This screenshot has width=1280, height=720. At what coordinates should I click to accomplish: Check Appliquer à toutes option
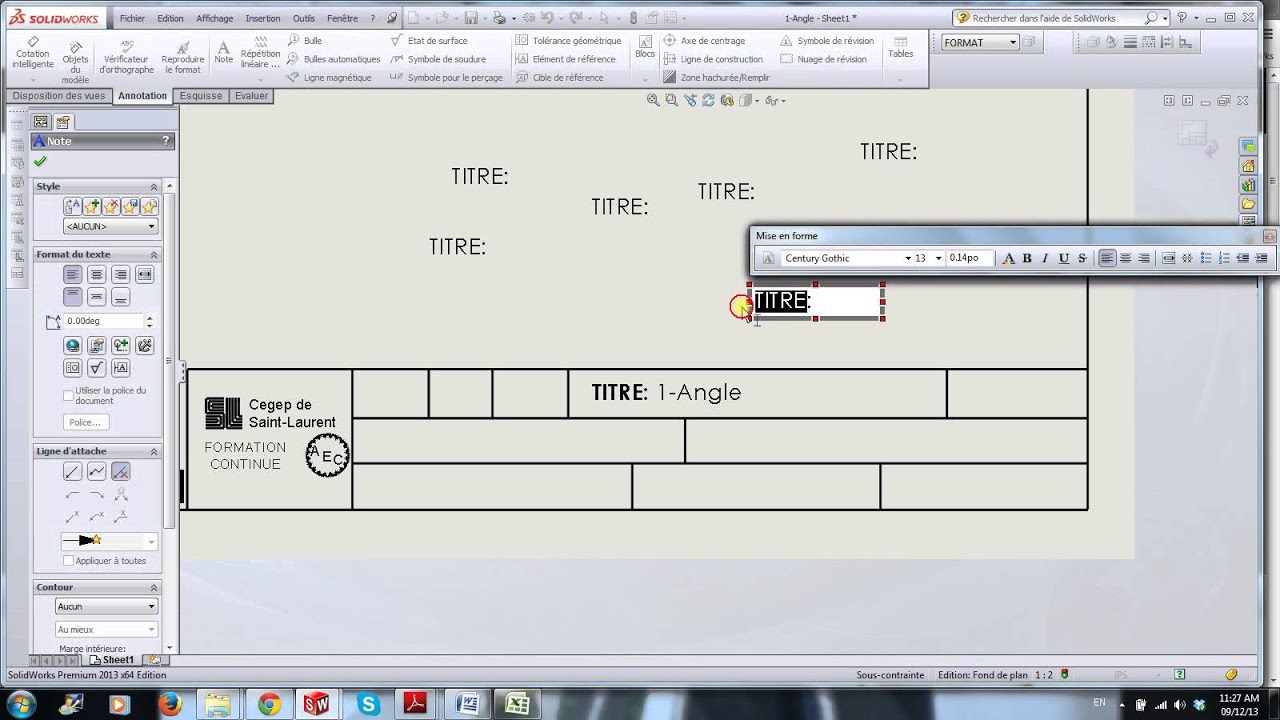click(x=68, y=561)
